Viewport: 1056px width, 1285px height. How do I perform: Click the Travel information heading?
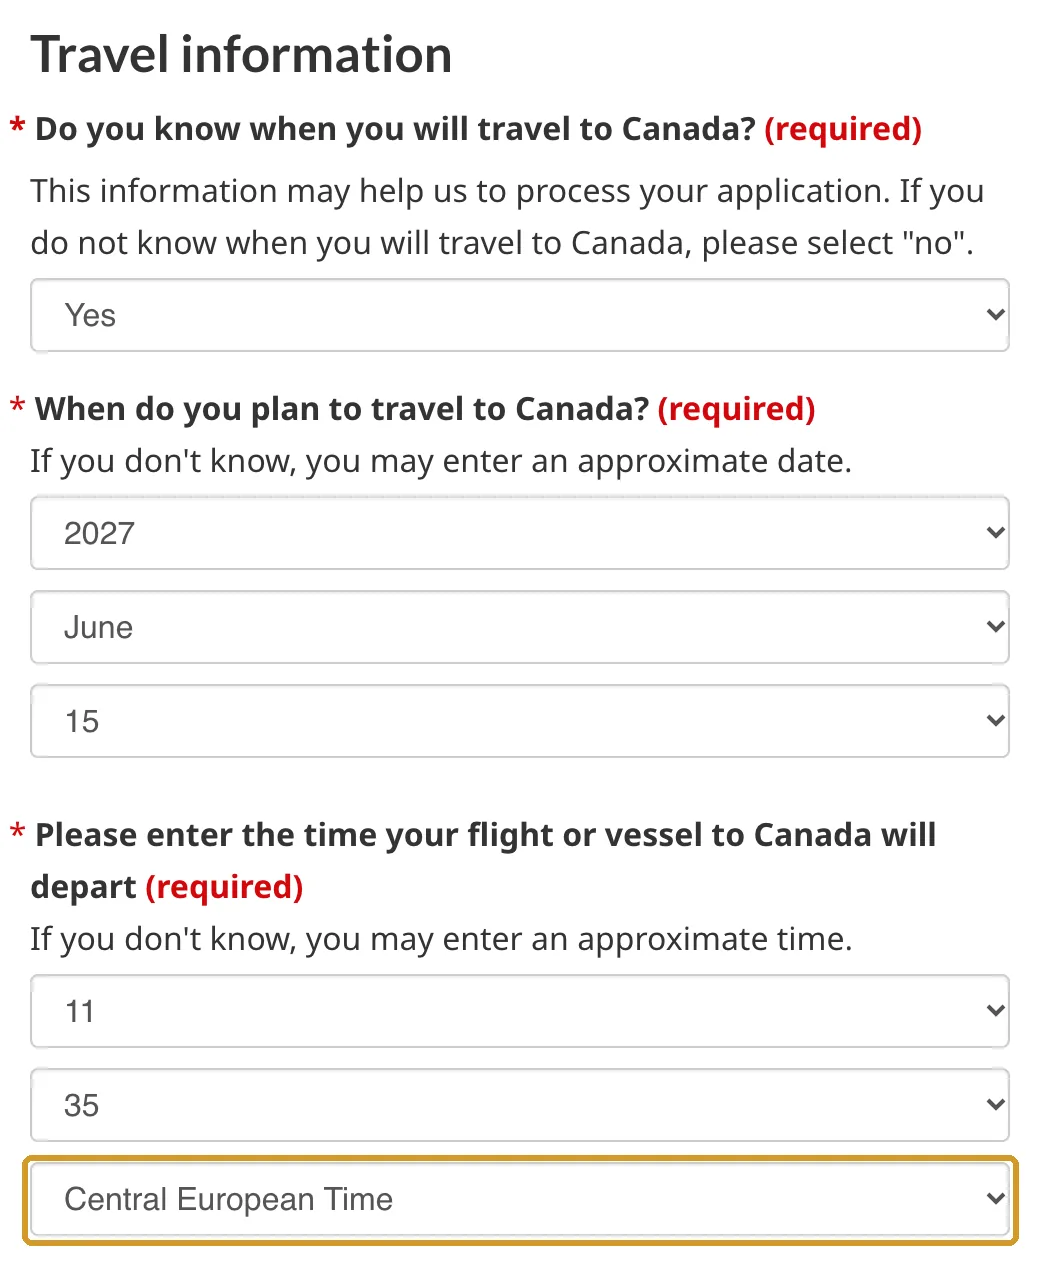(241, 54)
